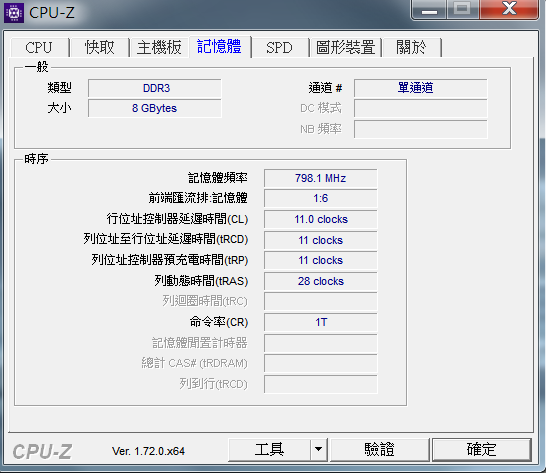Click the 列位址控制器預充電時間(tRP) label
Viewport: 546px width, 473px height.
coord(170,260)
